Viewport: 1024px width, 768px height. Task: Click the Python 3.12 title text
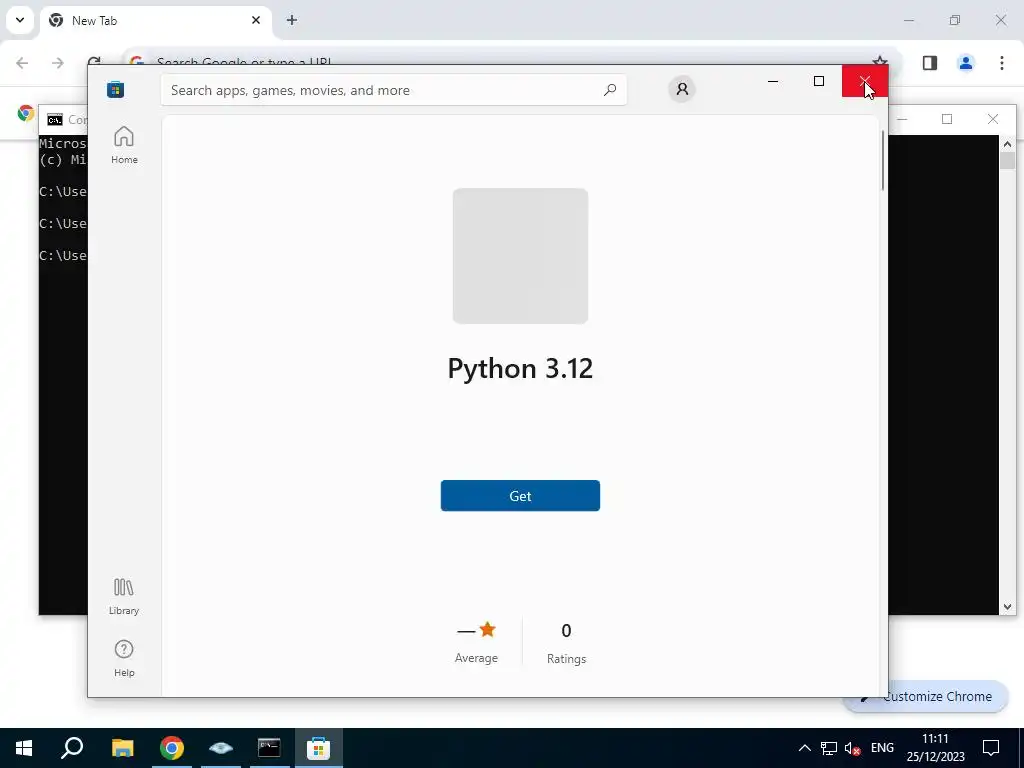tap(520, 368)
